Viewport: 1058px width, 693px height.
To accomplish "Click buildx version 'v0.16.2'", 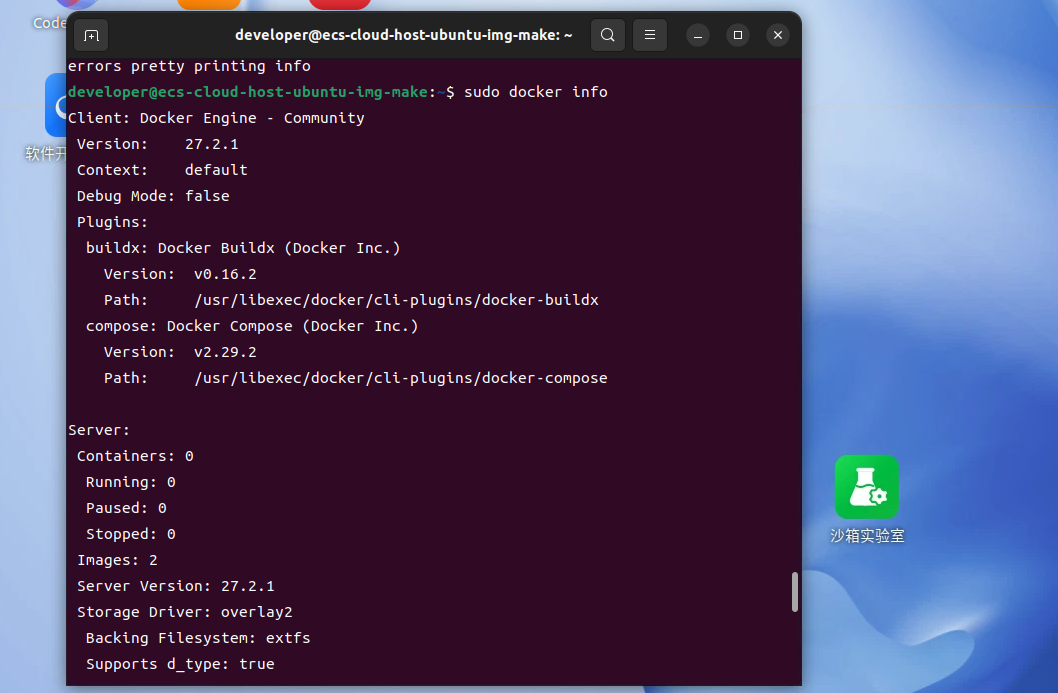I will (225, 274).
